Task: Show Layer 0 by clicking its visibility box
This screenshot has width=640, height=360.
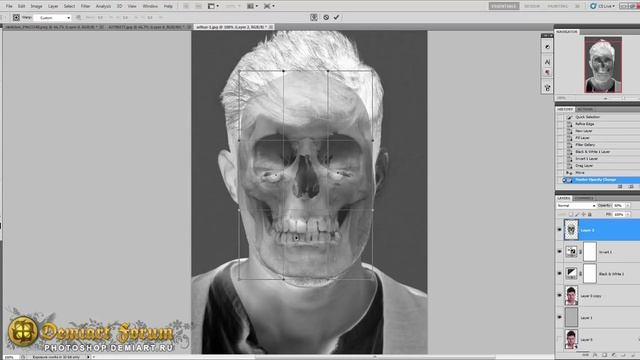Action: (x=560, y=339)
